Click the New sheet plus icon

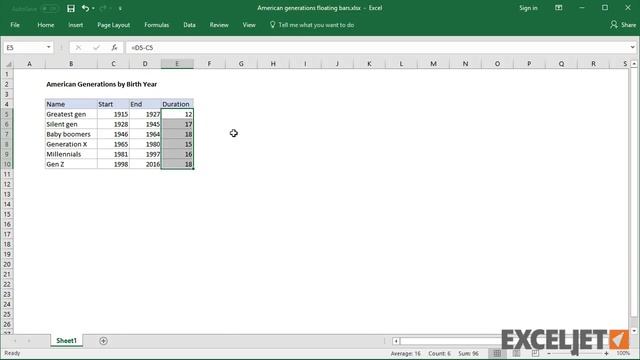click(x=103, y=341)
